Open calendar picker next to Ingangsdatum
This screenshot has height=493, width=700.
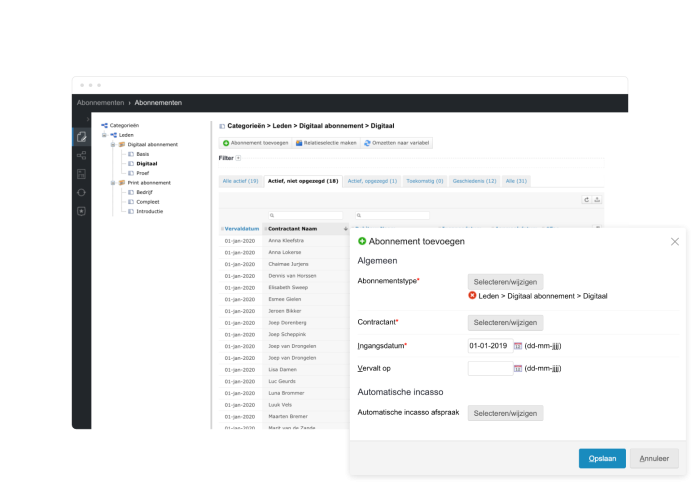518,345
